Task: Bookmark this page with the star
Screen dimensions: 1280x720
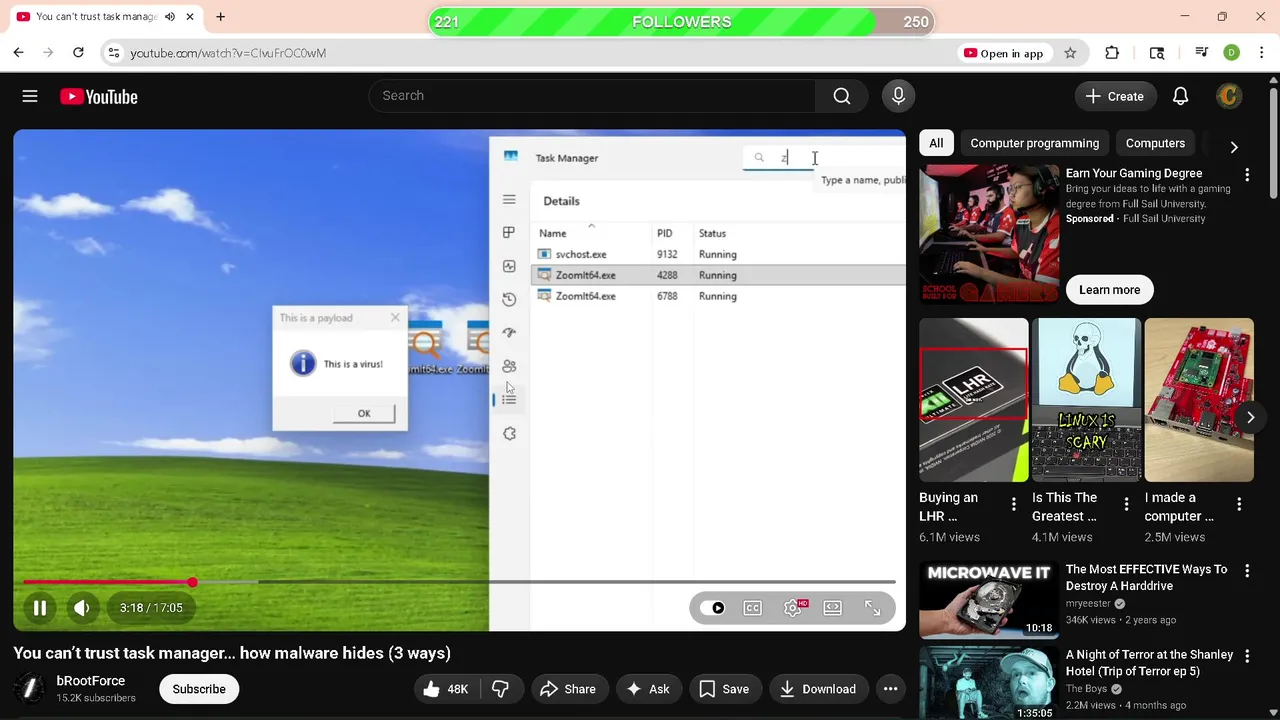Action: (1070, 53)
